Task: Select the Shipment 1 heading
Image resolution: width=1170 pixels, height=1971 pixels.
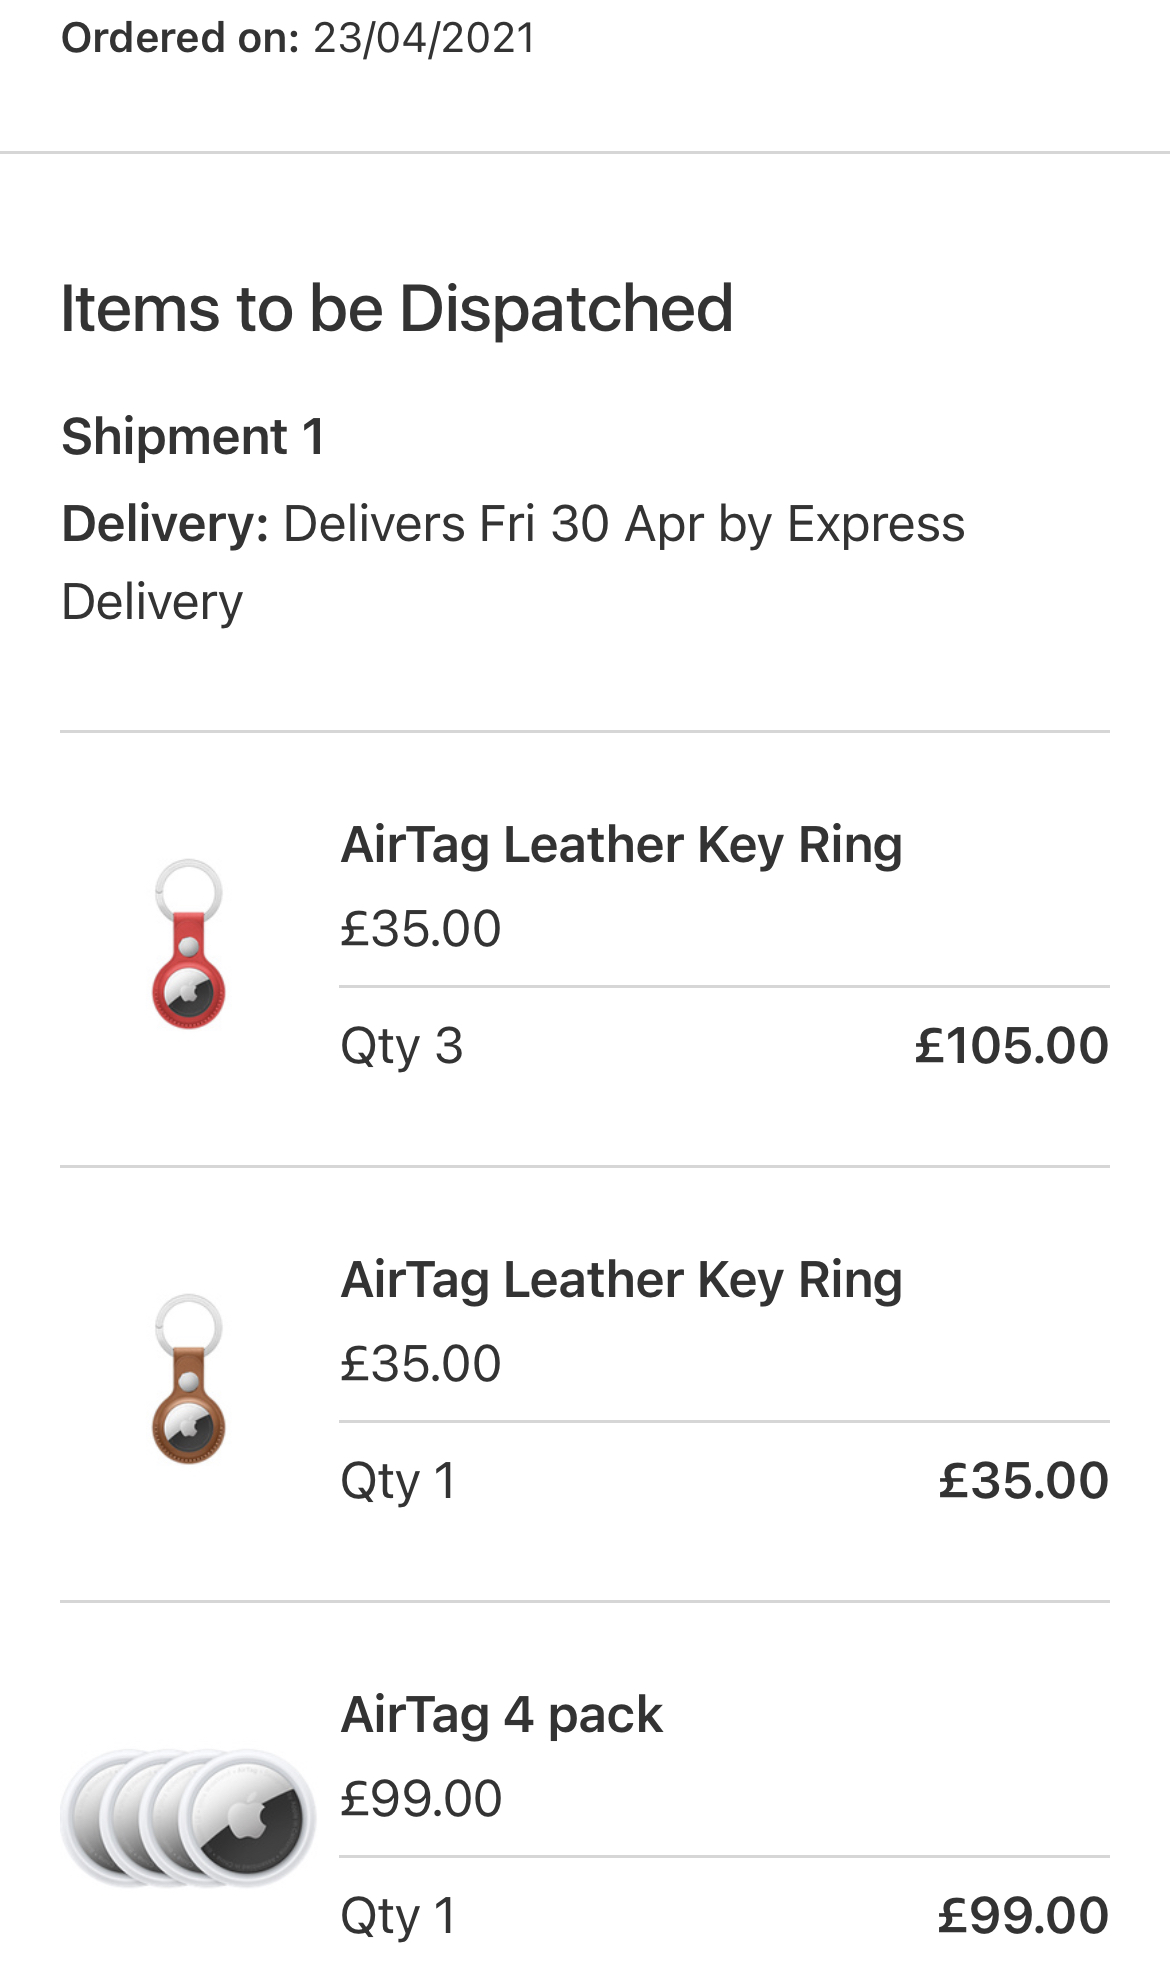Action: [193, 437]
